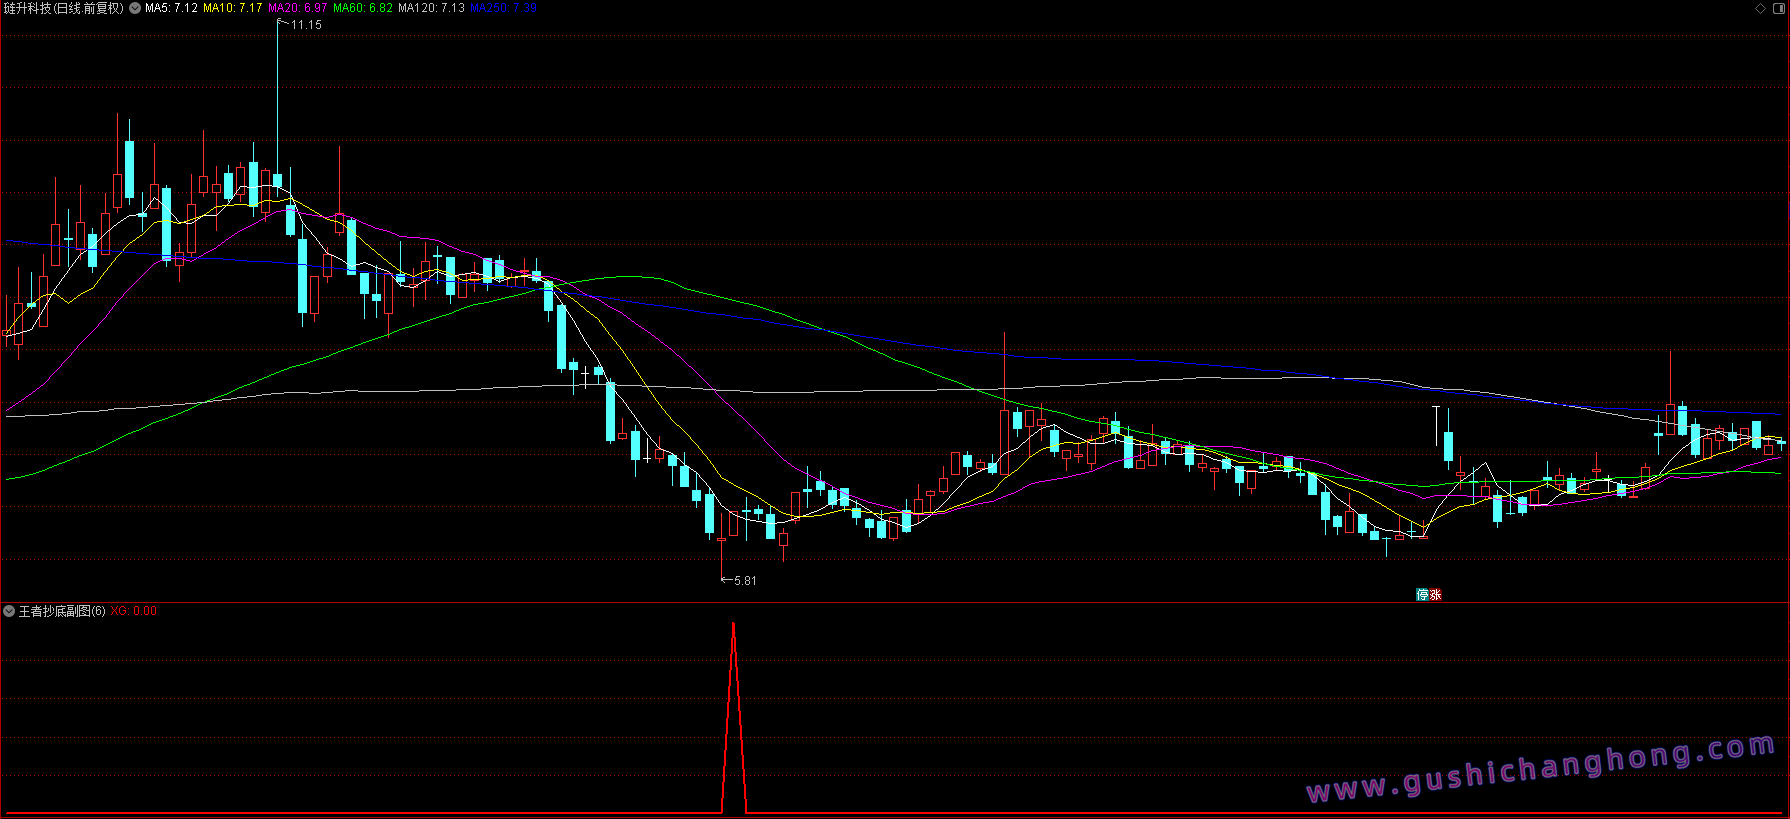Click the 王者抄底副图(6) sub-chart title
The width and height of the screenshot is (1790, 819).
pos(61,611)
